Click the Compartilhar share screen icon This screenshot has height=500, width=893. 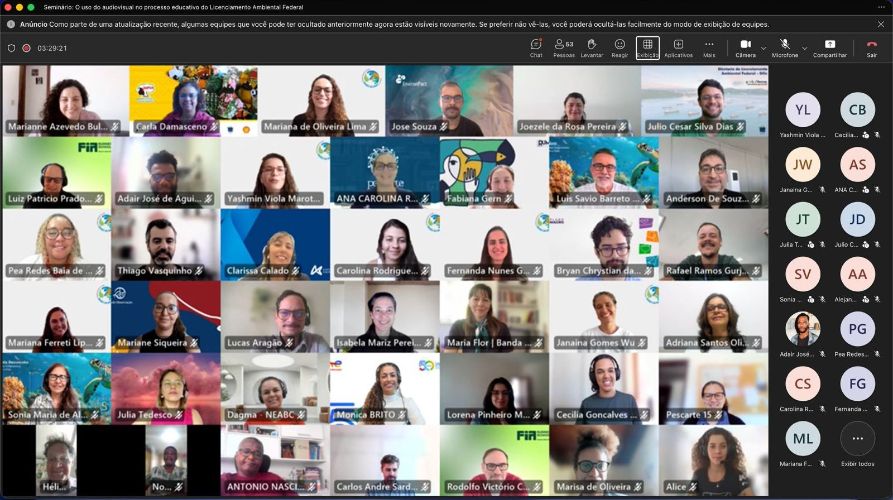829,47
